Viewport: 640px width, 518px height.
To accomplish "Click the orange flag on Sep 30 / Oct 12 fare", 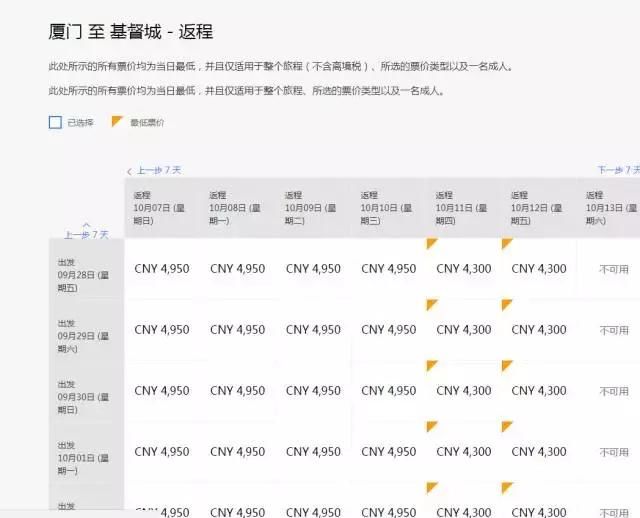I will [x=506, y=366].
